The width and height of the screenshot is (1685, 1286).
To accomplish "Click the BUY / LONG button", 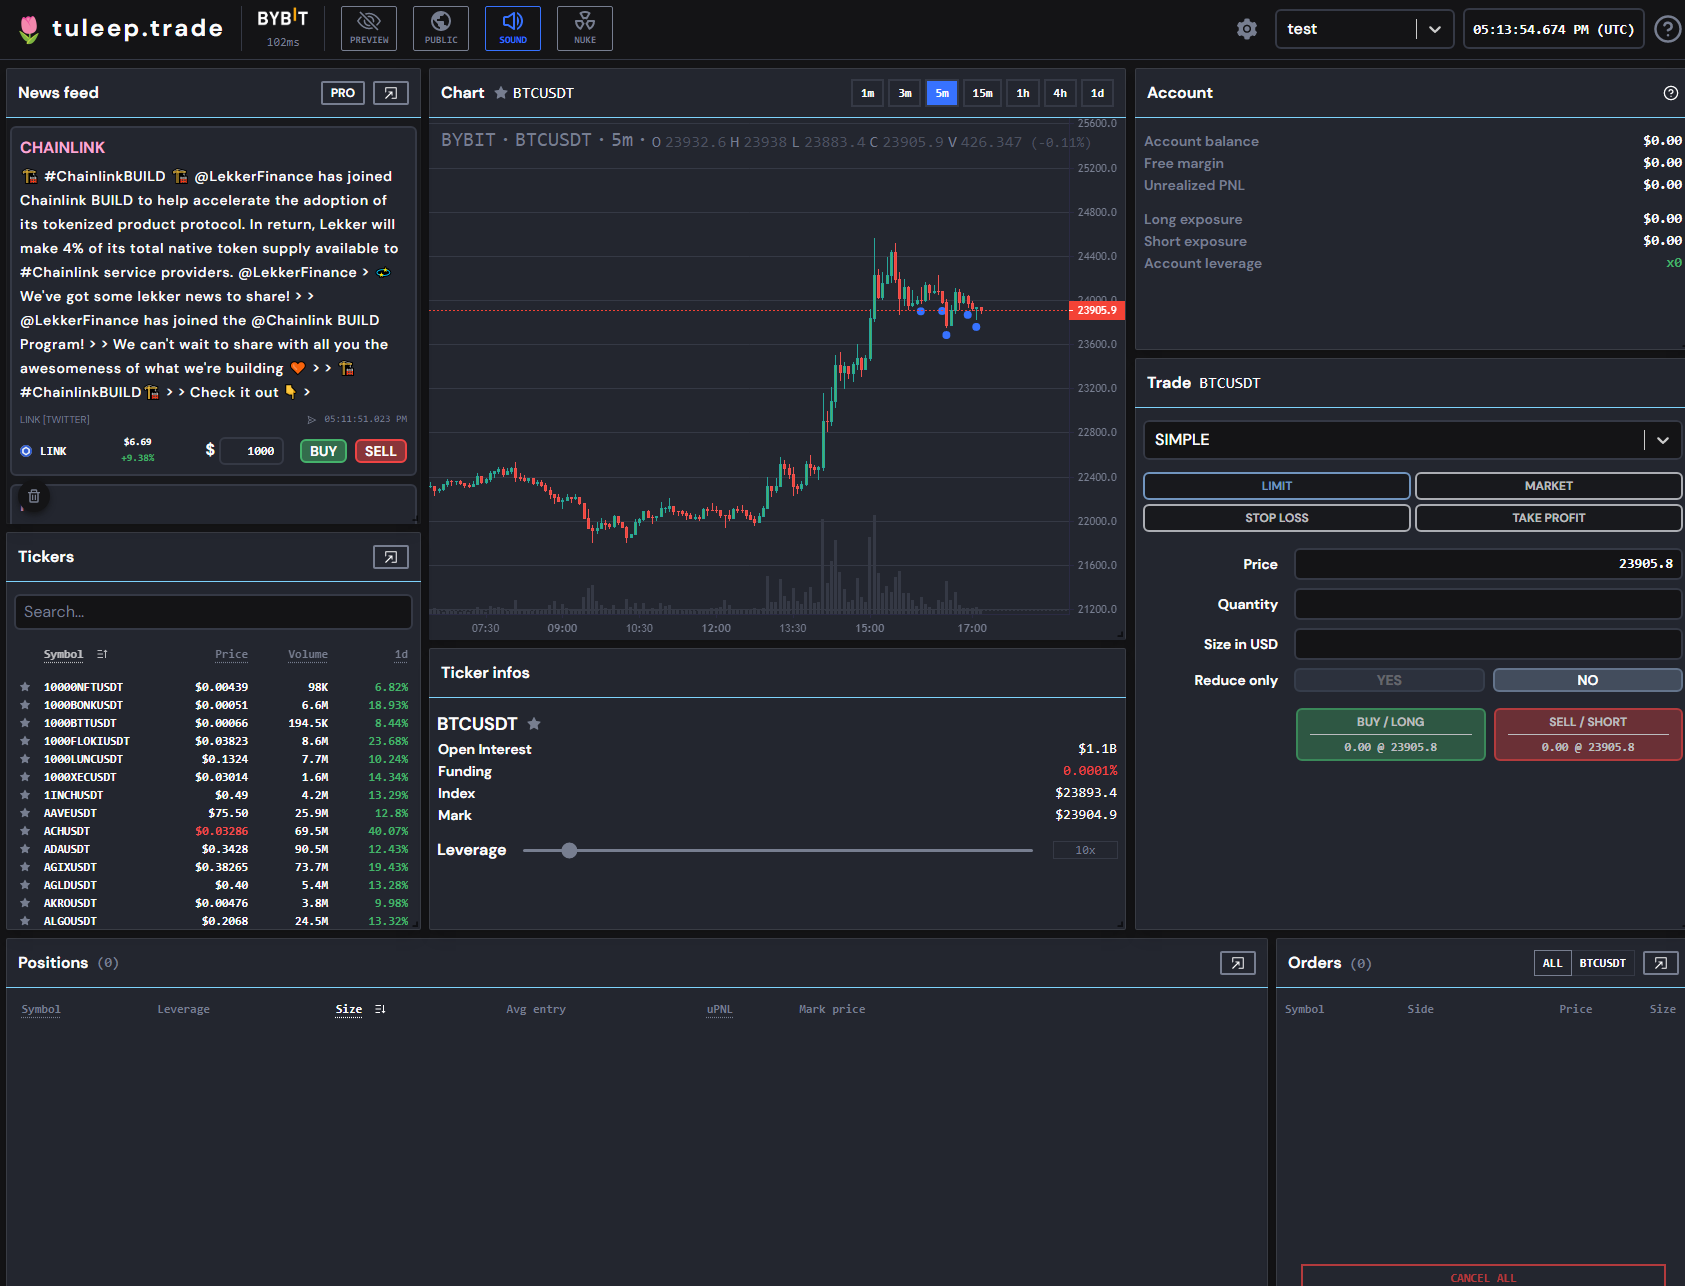I will (x=1391, y=735).
